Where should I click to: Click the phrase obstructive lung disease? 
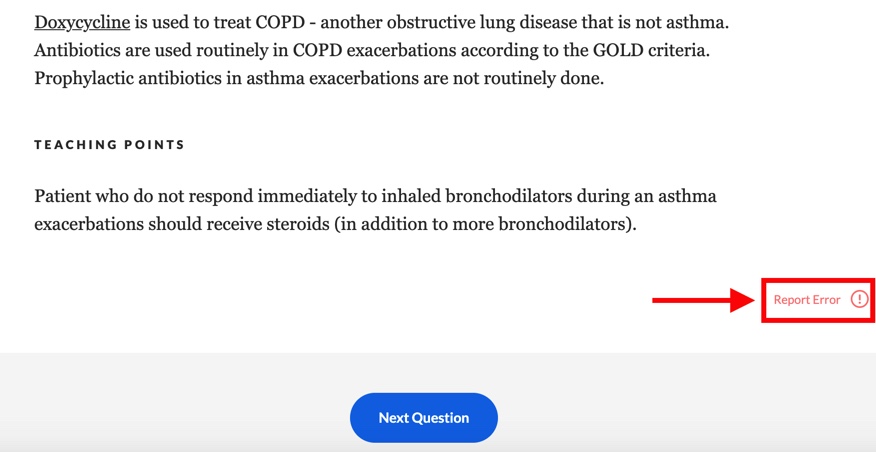(x=468, y=23)
